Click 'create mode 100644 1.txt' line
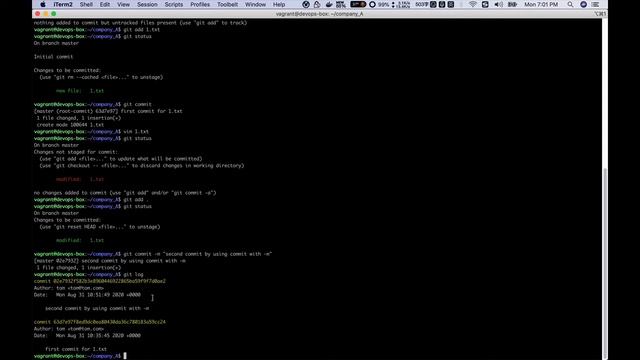This screenshot has height=360, width=640. (70, 124)
